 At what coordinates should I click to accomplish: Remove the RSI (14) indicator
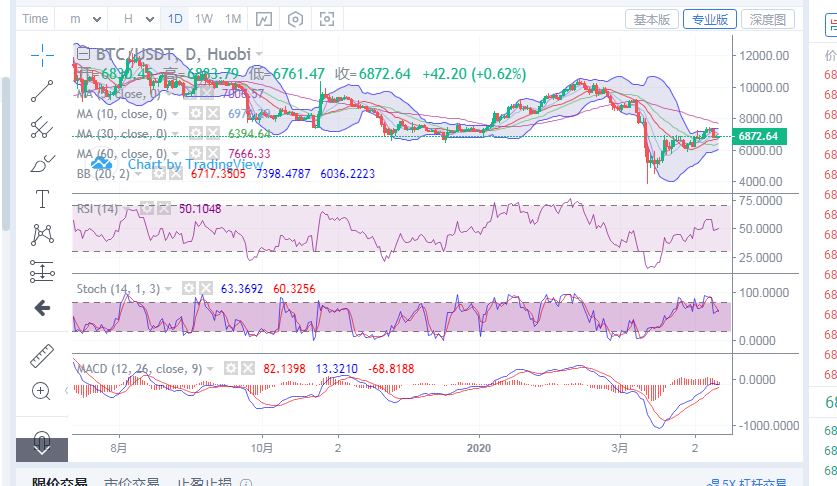point(164,208)
